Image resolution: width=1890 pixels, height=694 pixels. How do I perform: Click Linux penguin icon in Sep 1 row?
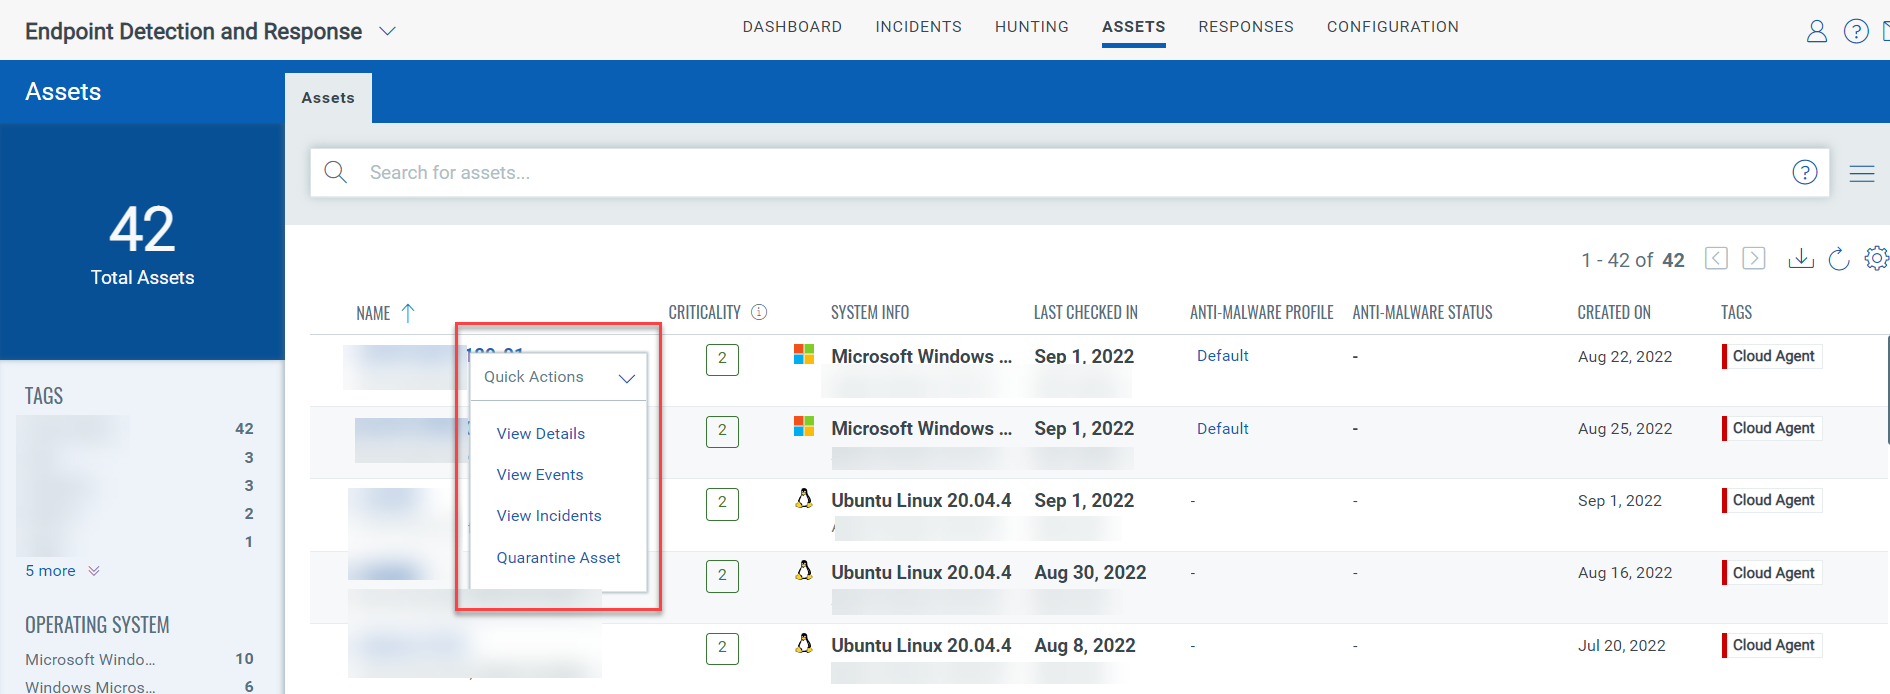coord(804,498)
